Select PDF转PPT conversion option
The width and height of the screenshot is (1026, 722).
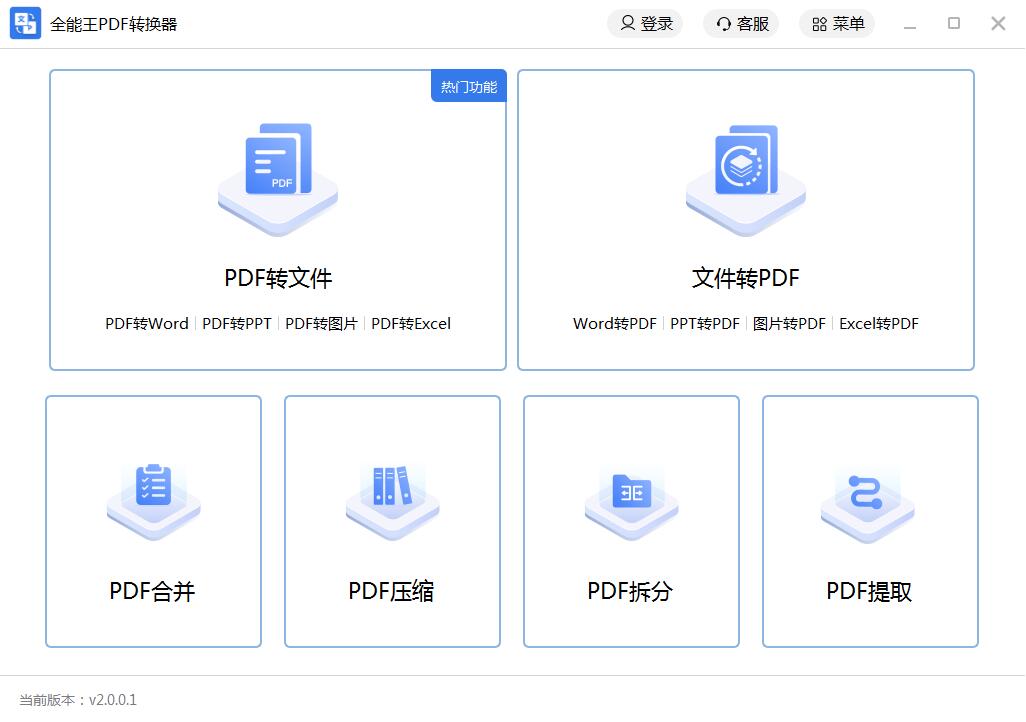pos(236,323)
